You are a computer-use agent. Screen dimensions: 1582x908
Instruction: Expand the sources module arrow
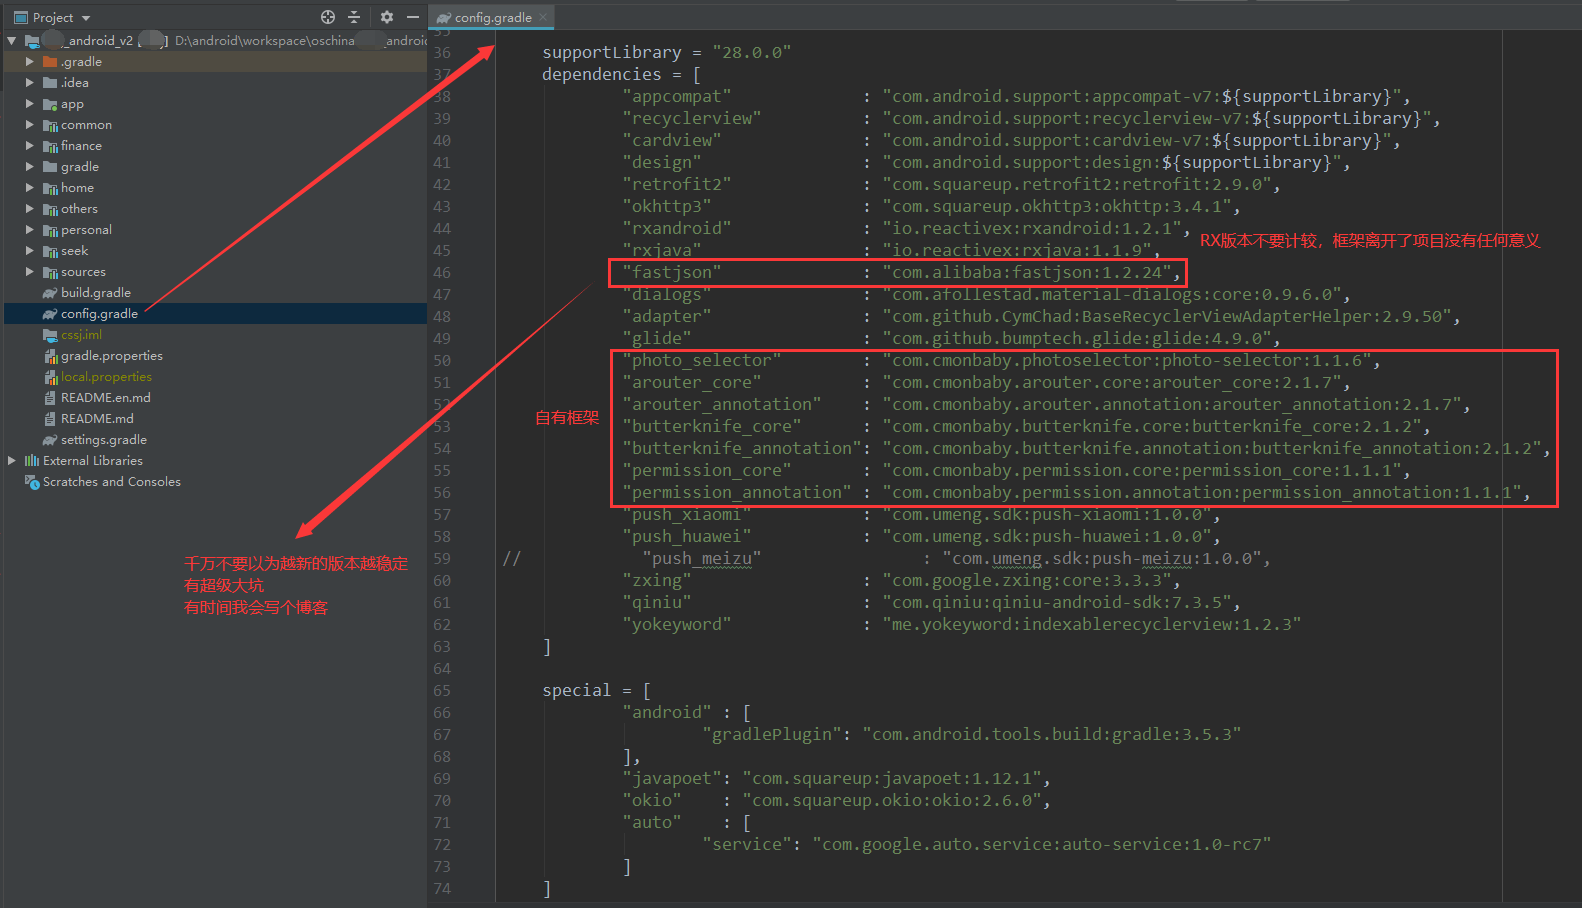click(x=30, y=272)
